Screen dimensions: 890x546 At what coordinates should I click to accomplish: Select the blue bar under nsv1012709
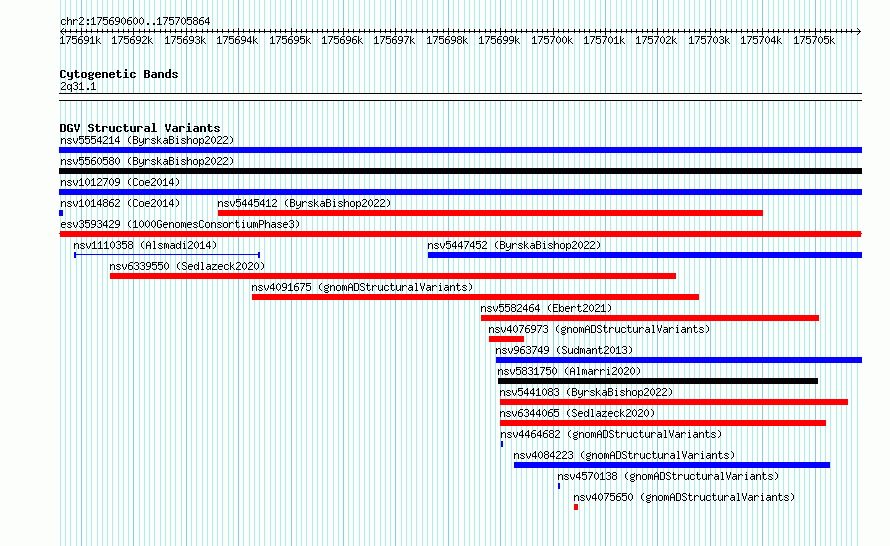tap(460, 192)
